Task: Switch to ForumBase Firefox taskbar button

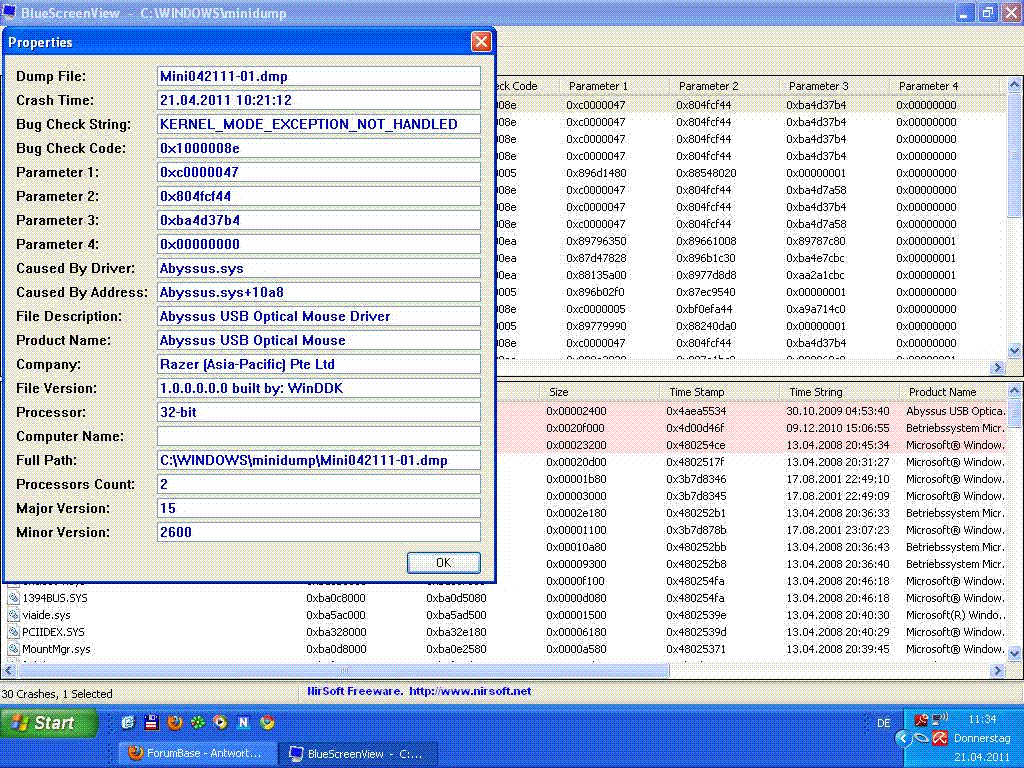Action: (197, 754)
